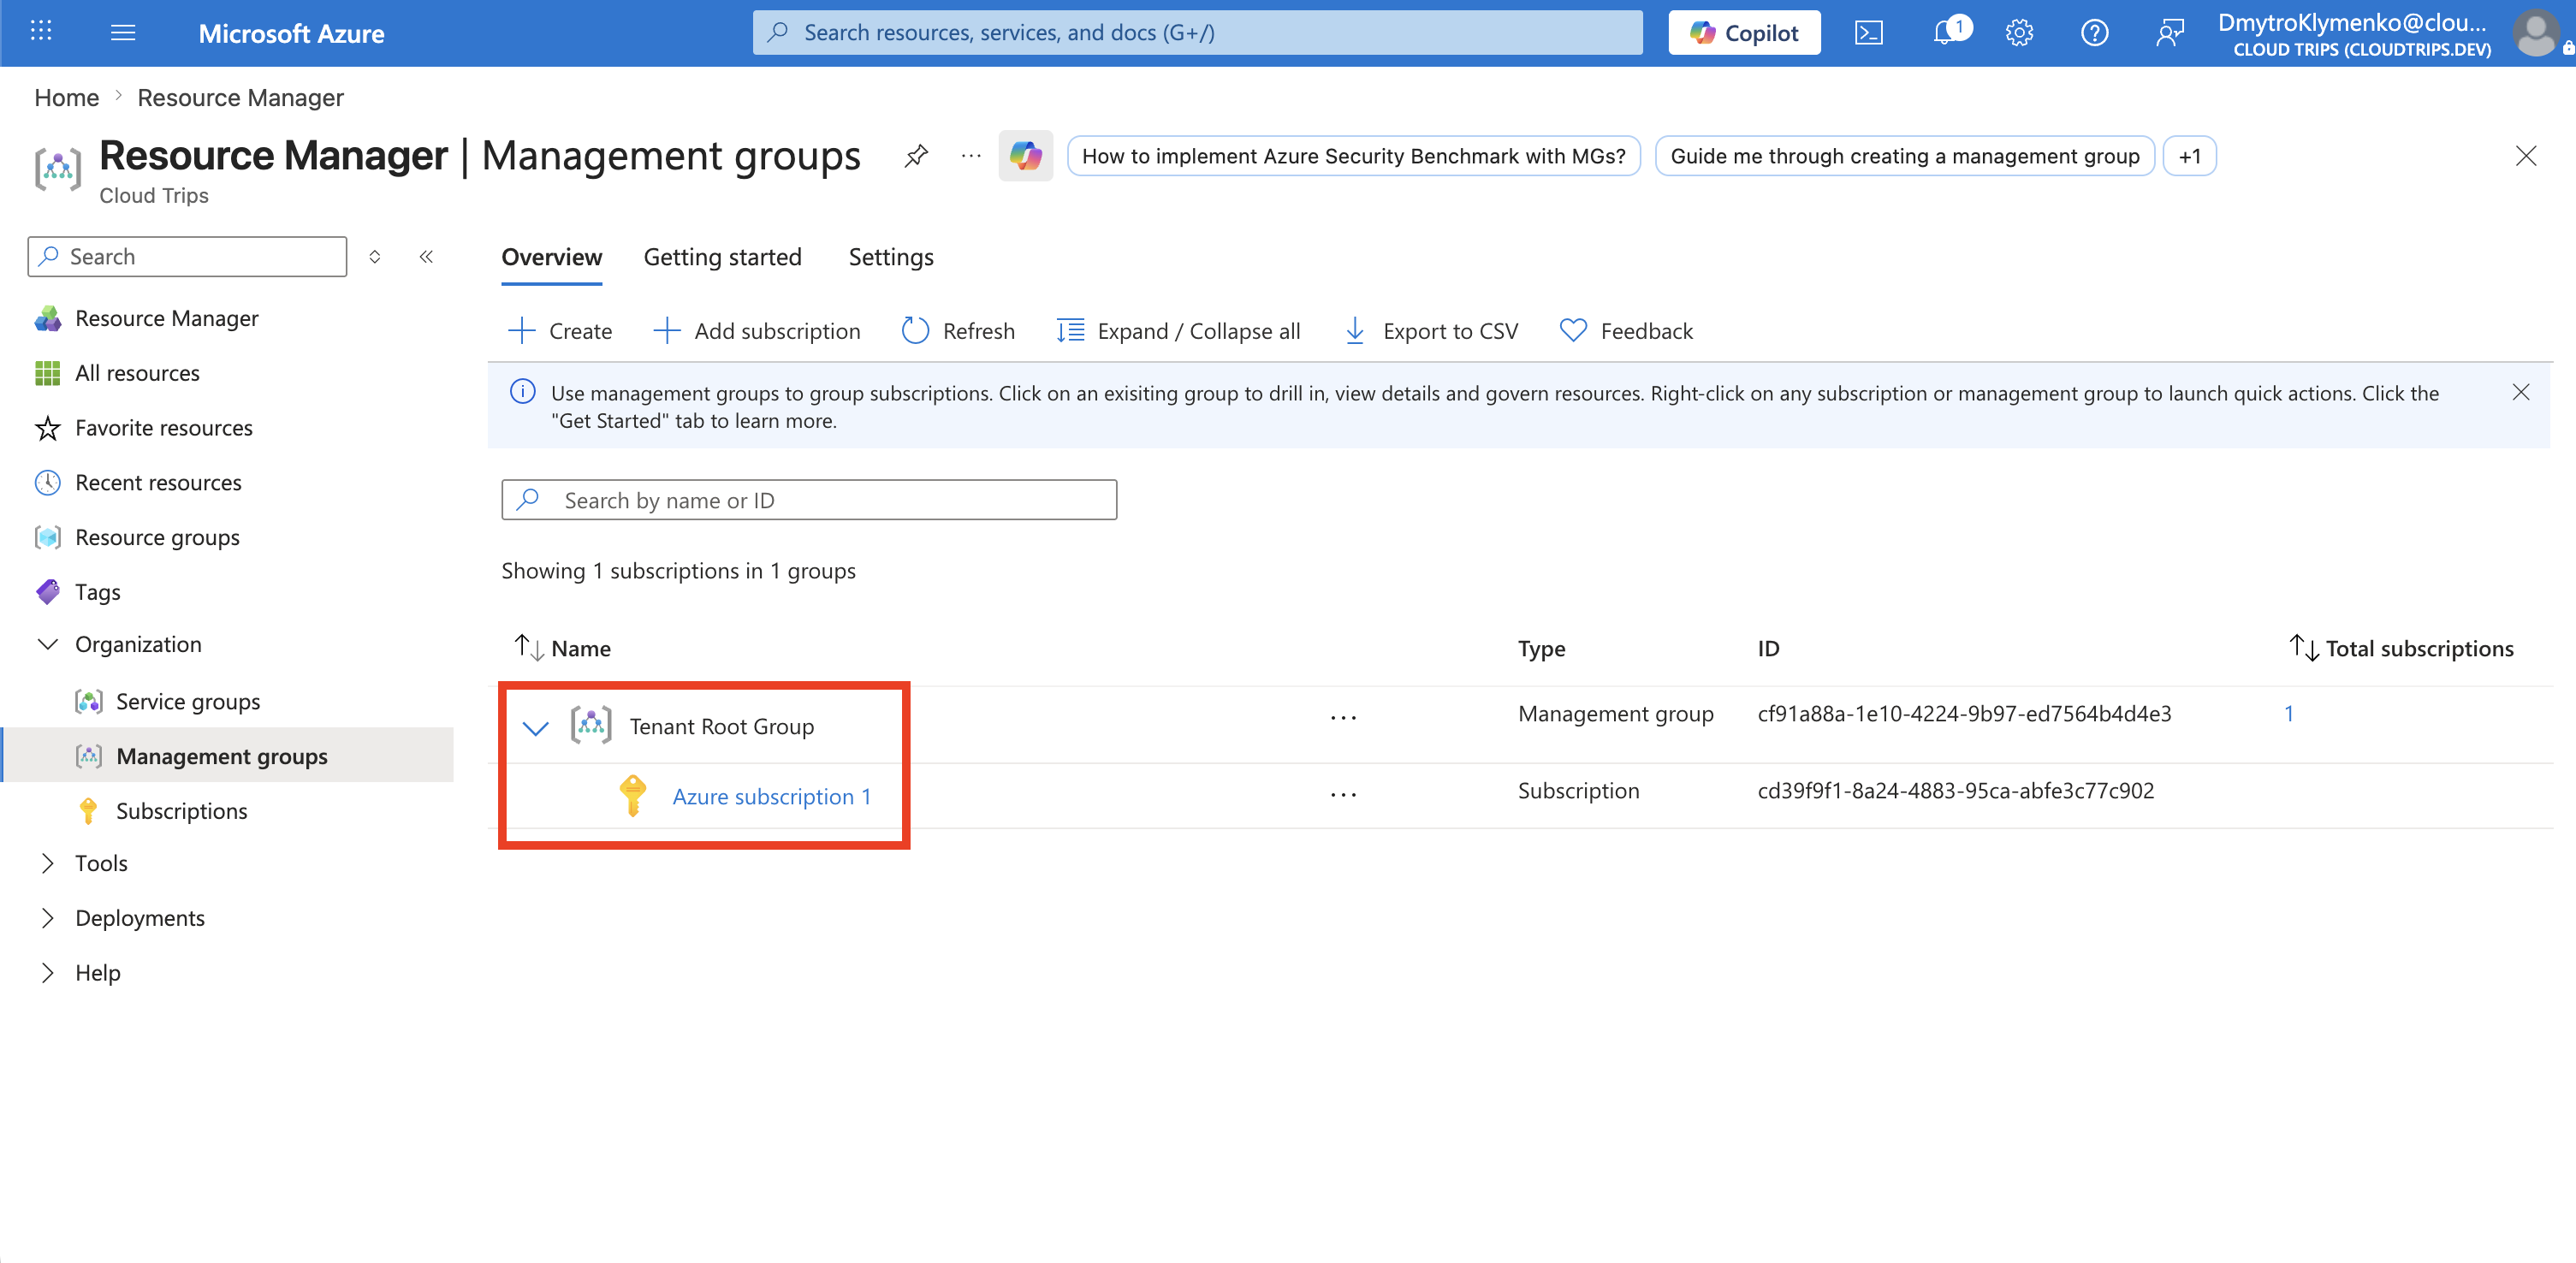Viewport: 2576px width, 1263px height.
Task: Click the Copilot icon beside the title
Action: [1025, 156]
